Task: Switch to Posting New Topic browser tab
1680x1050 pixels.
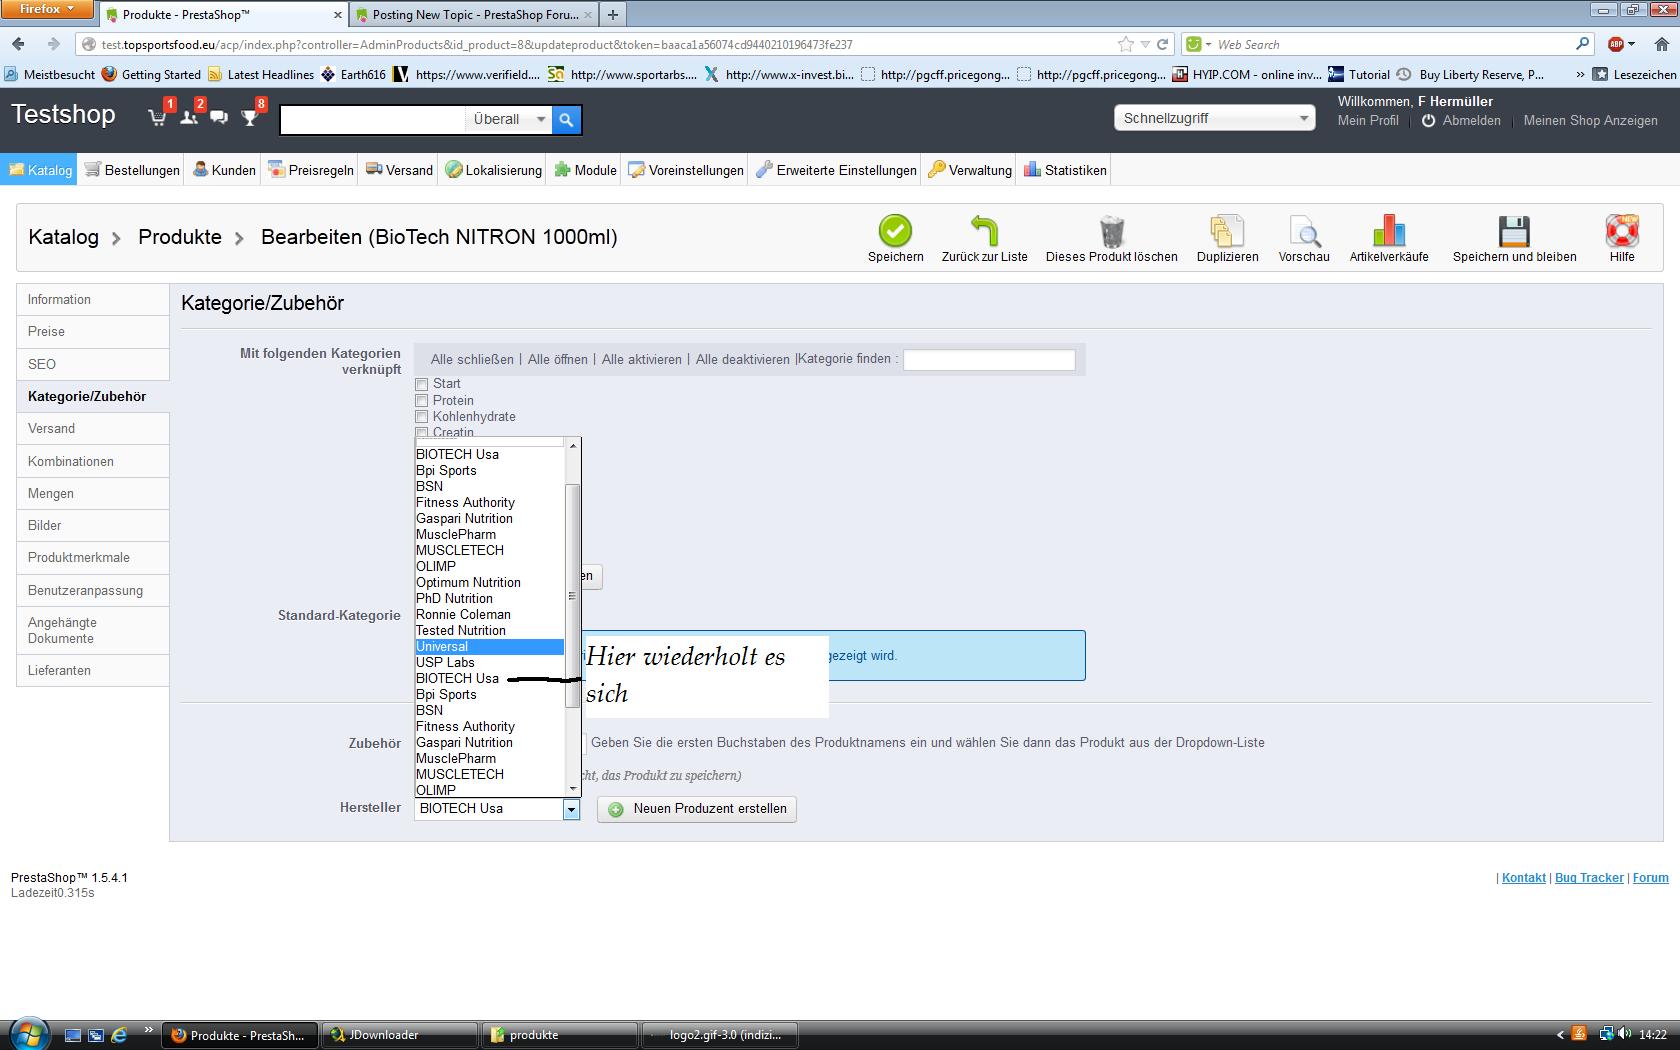Action: (475, 15)
